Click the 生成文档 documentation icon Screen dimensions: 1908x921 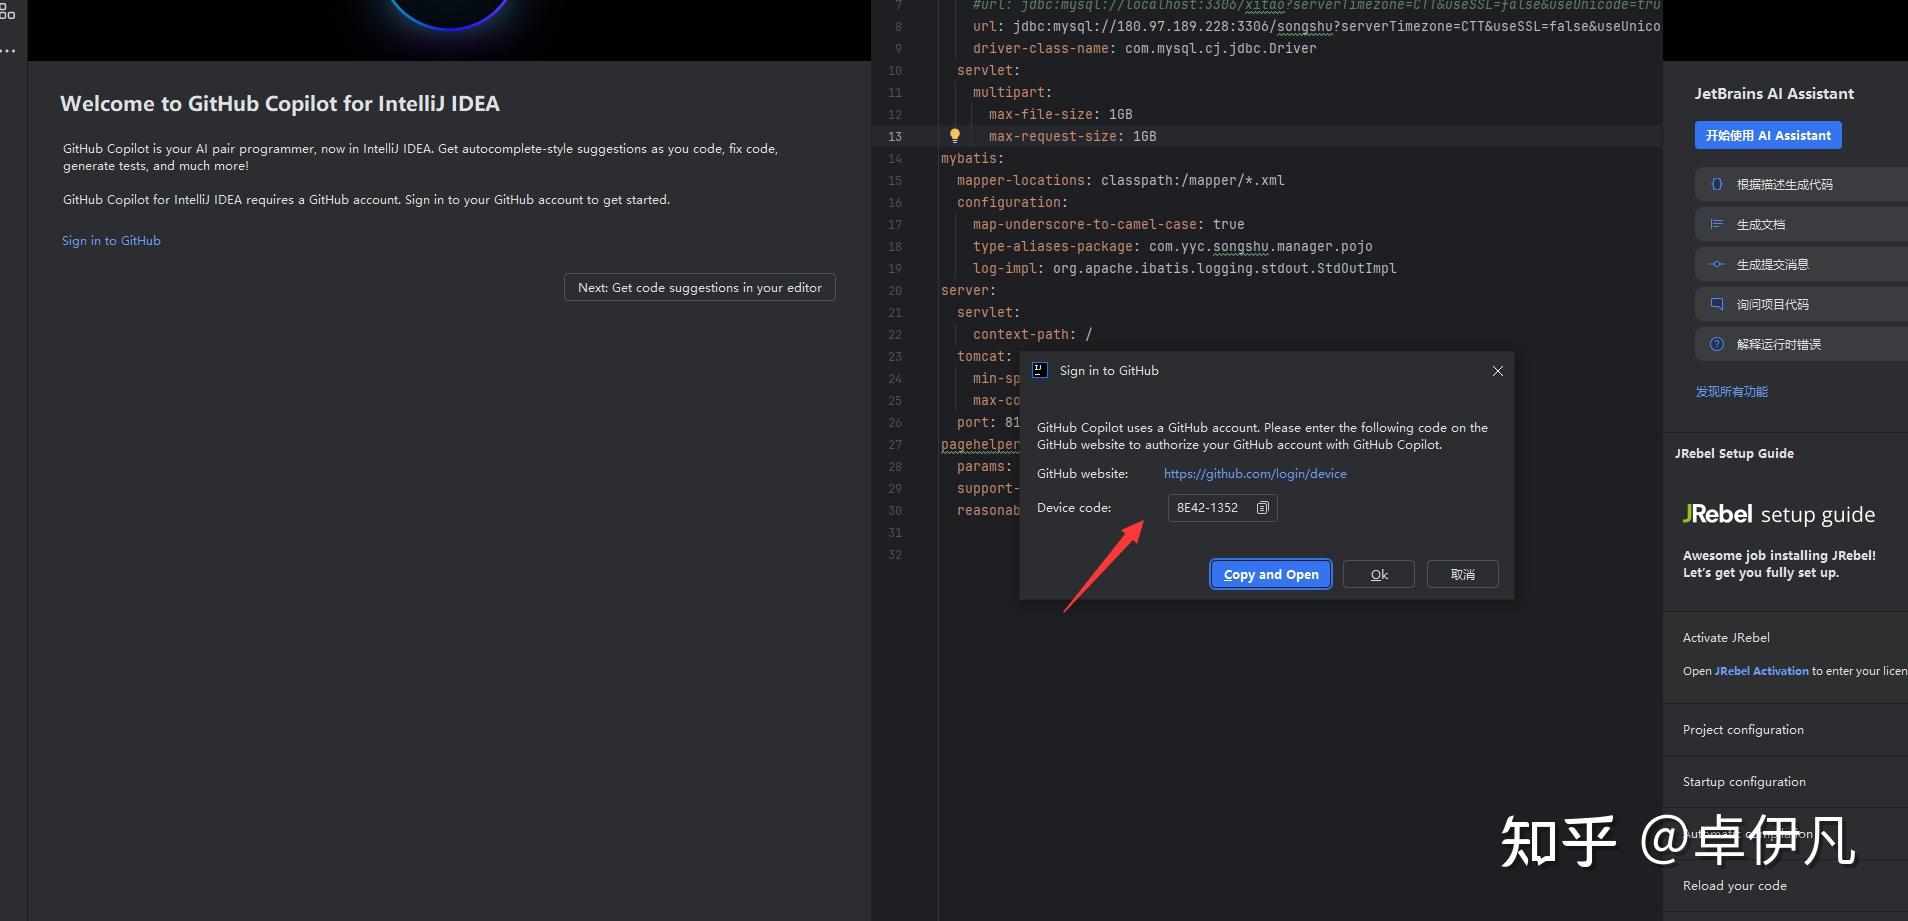pos(1717,224)
